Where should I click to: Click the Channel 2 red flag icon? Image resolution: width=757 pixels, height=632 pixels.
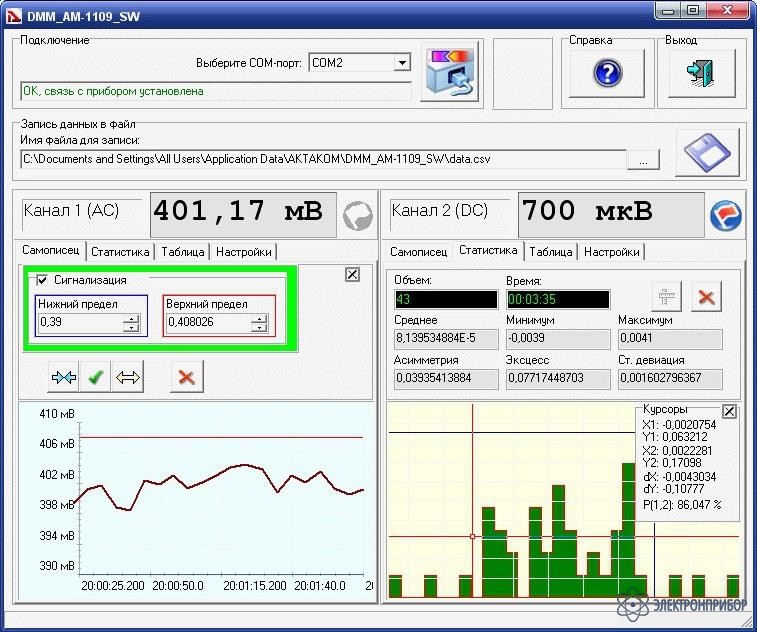tap(724, 215)
